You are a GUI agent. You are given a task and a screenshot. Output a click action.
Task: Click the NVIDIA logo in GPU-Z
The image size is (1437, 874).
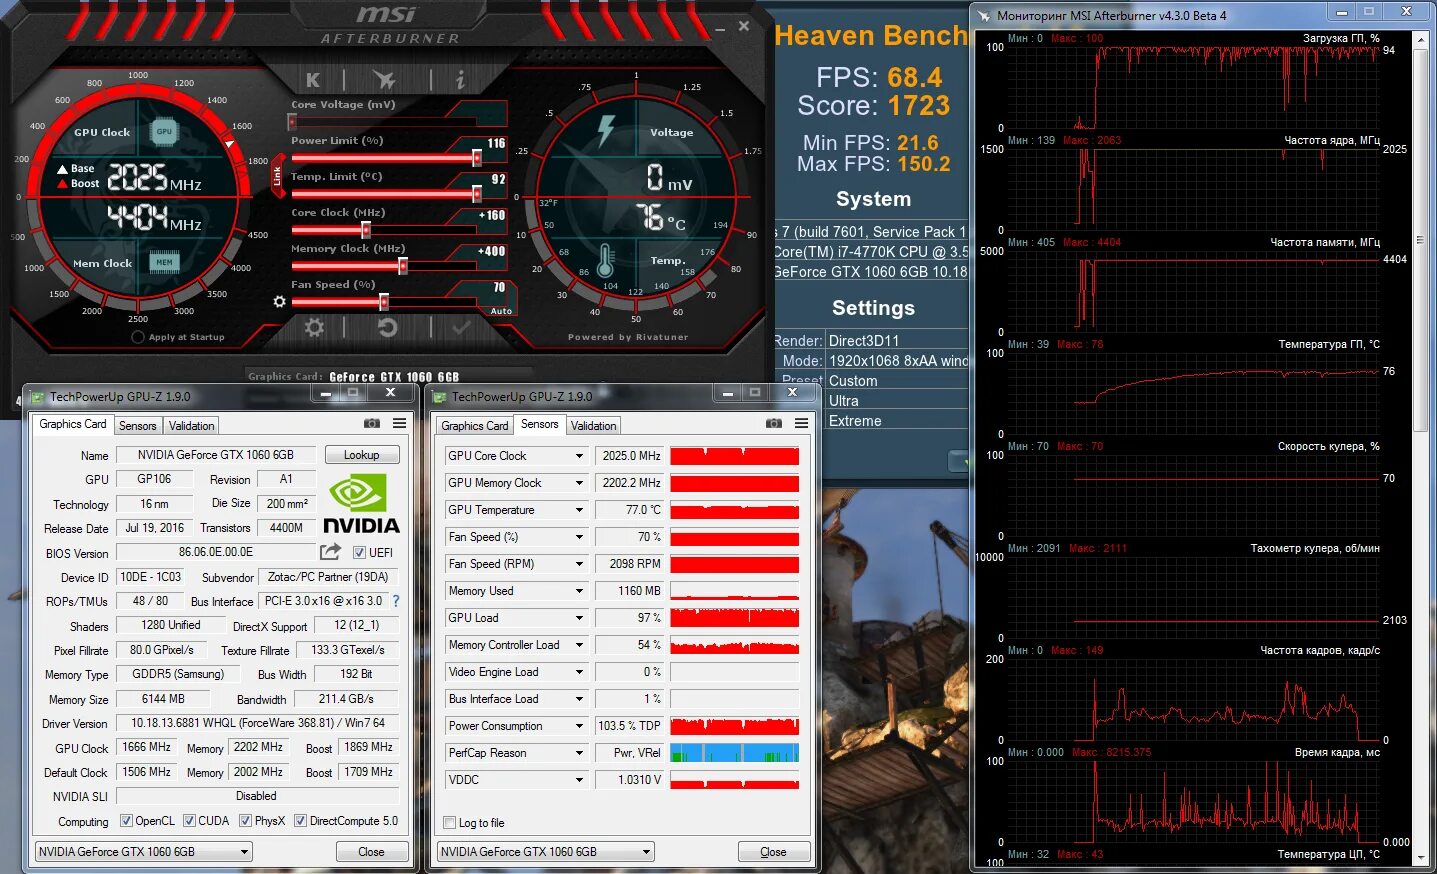coord(361,505)
